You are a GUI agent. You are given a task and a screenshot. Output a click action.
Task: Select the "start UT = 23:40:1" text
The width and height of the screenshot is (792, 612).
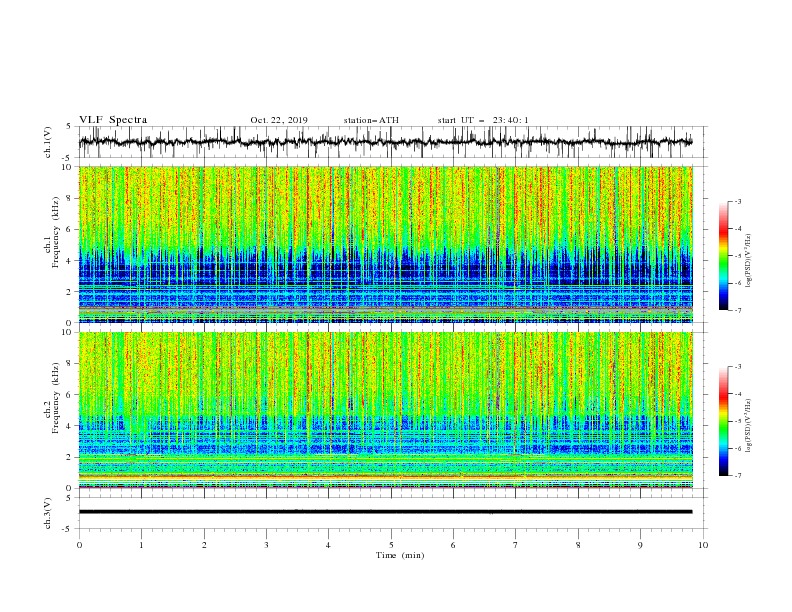pyautogui.click(x=483, y=120)
